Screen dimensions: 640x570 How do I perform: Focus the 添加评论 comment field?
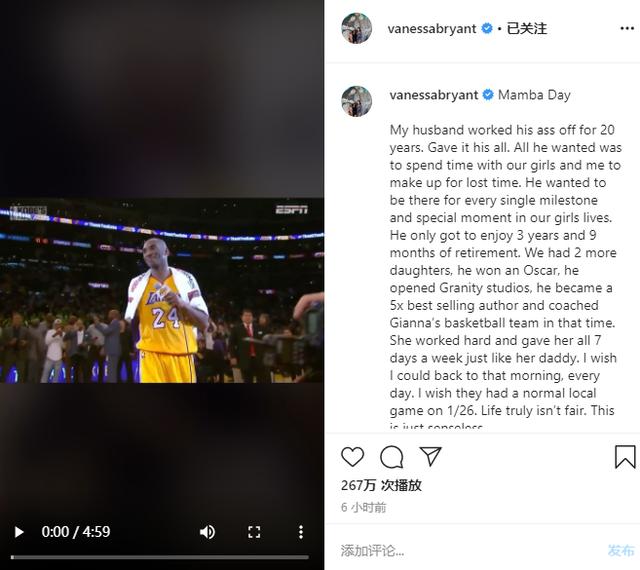click(469, 551)
